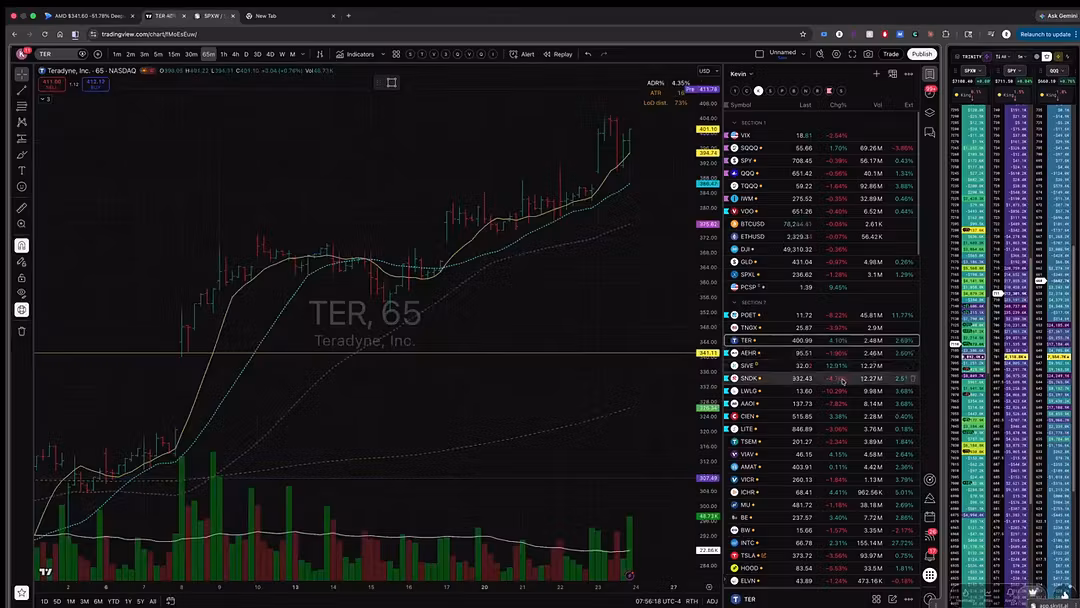Open advanced view of watchlist
Image resolution: width=1080 pixels, height=608 pixels.
point(893,74)
